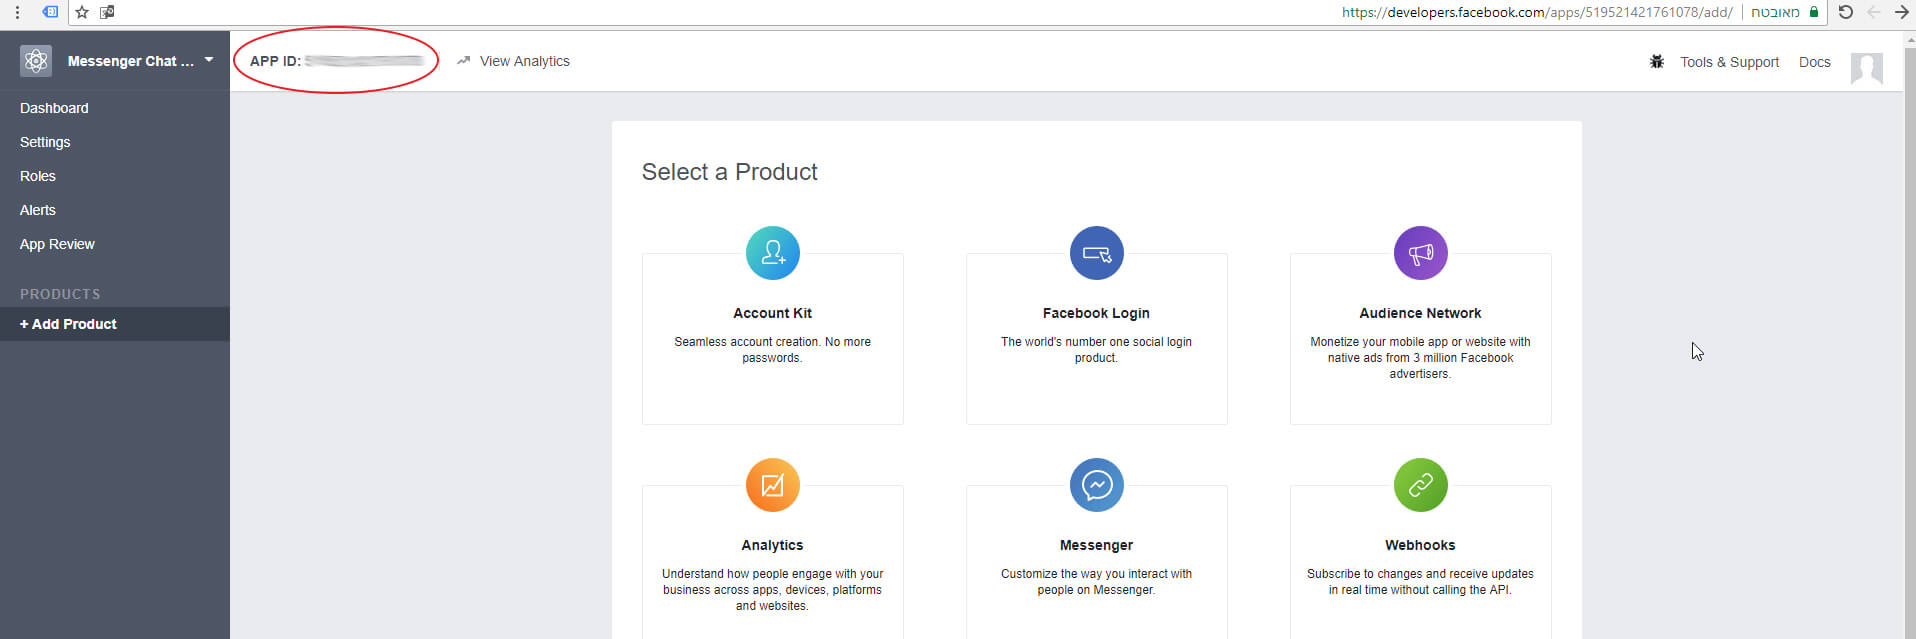Click the blue icon left of the star
Screen dimensions: 1916x639
pos(50,12)
